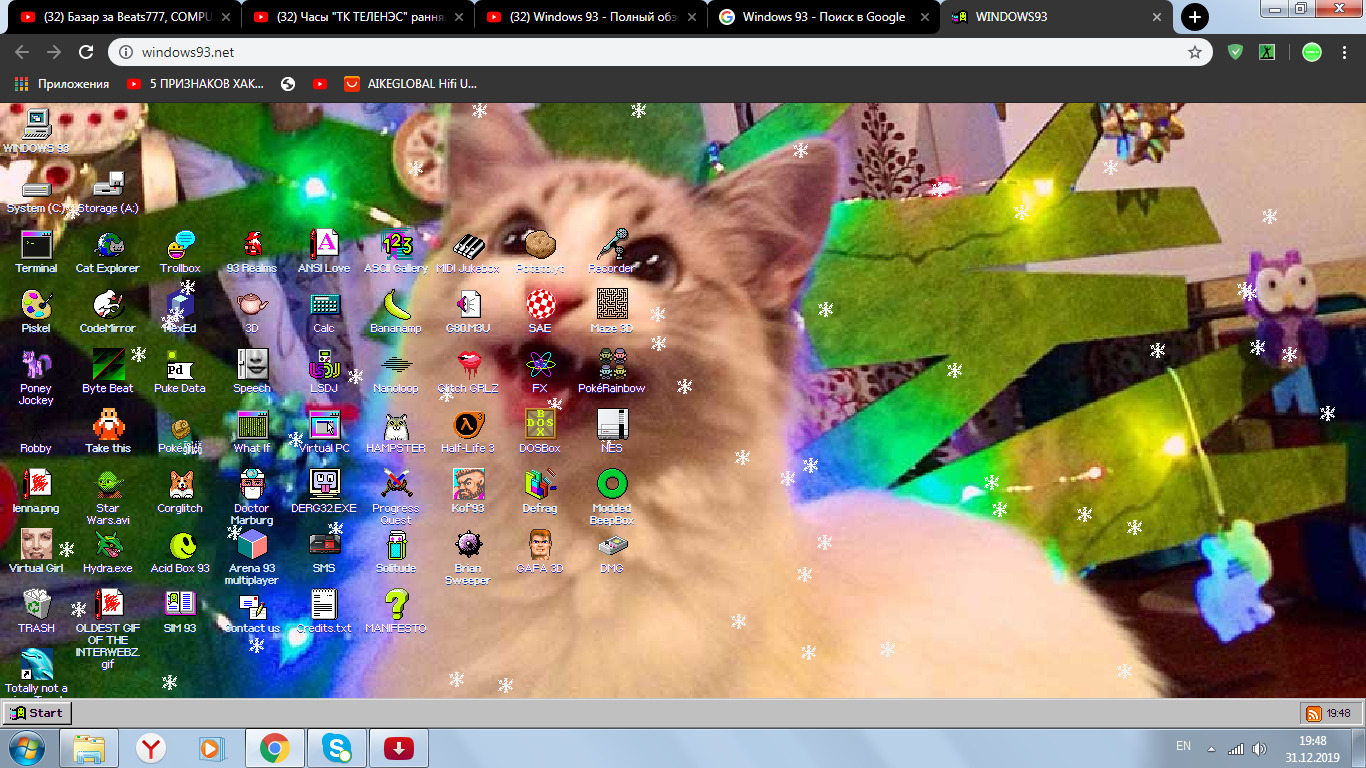Launch Cat Explorer from the desktop
Screen dimensions: 1366x768
(x=108, y=246)
